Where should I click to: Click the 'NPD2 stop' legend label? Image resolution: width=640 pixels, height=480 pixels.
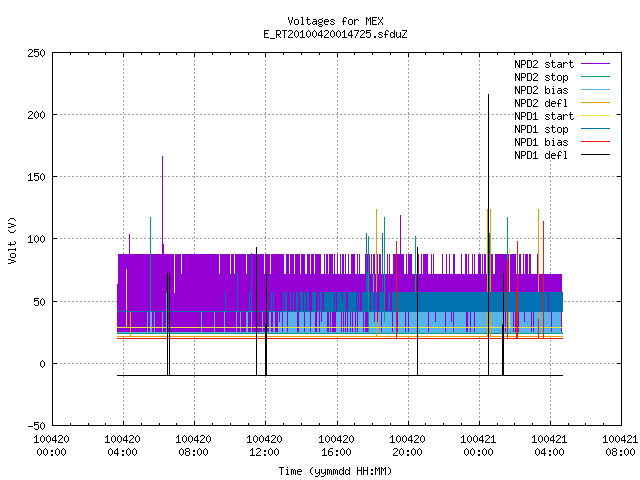541,77
